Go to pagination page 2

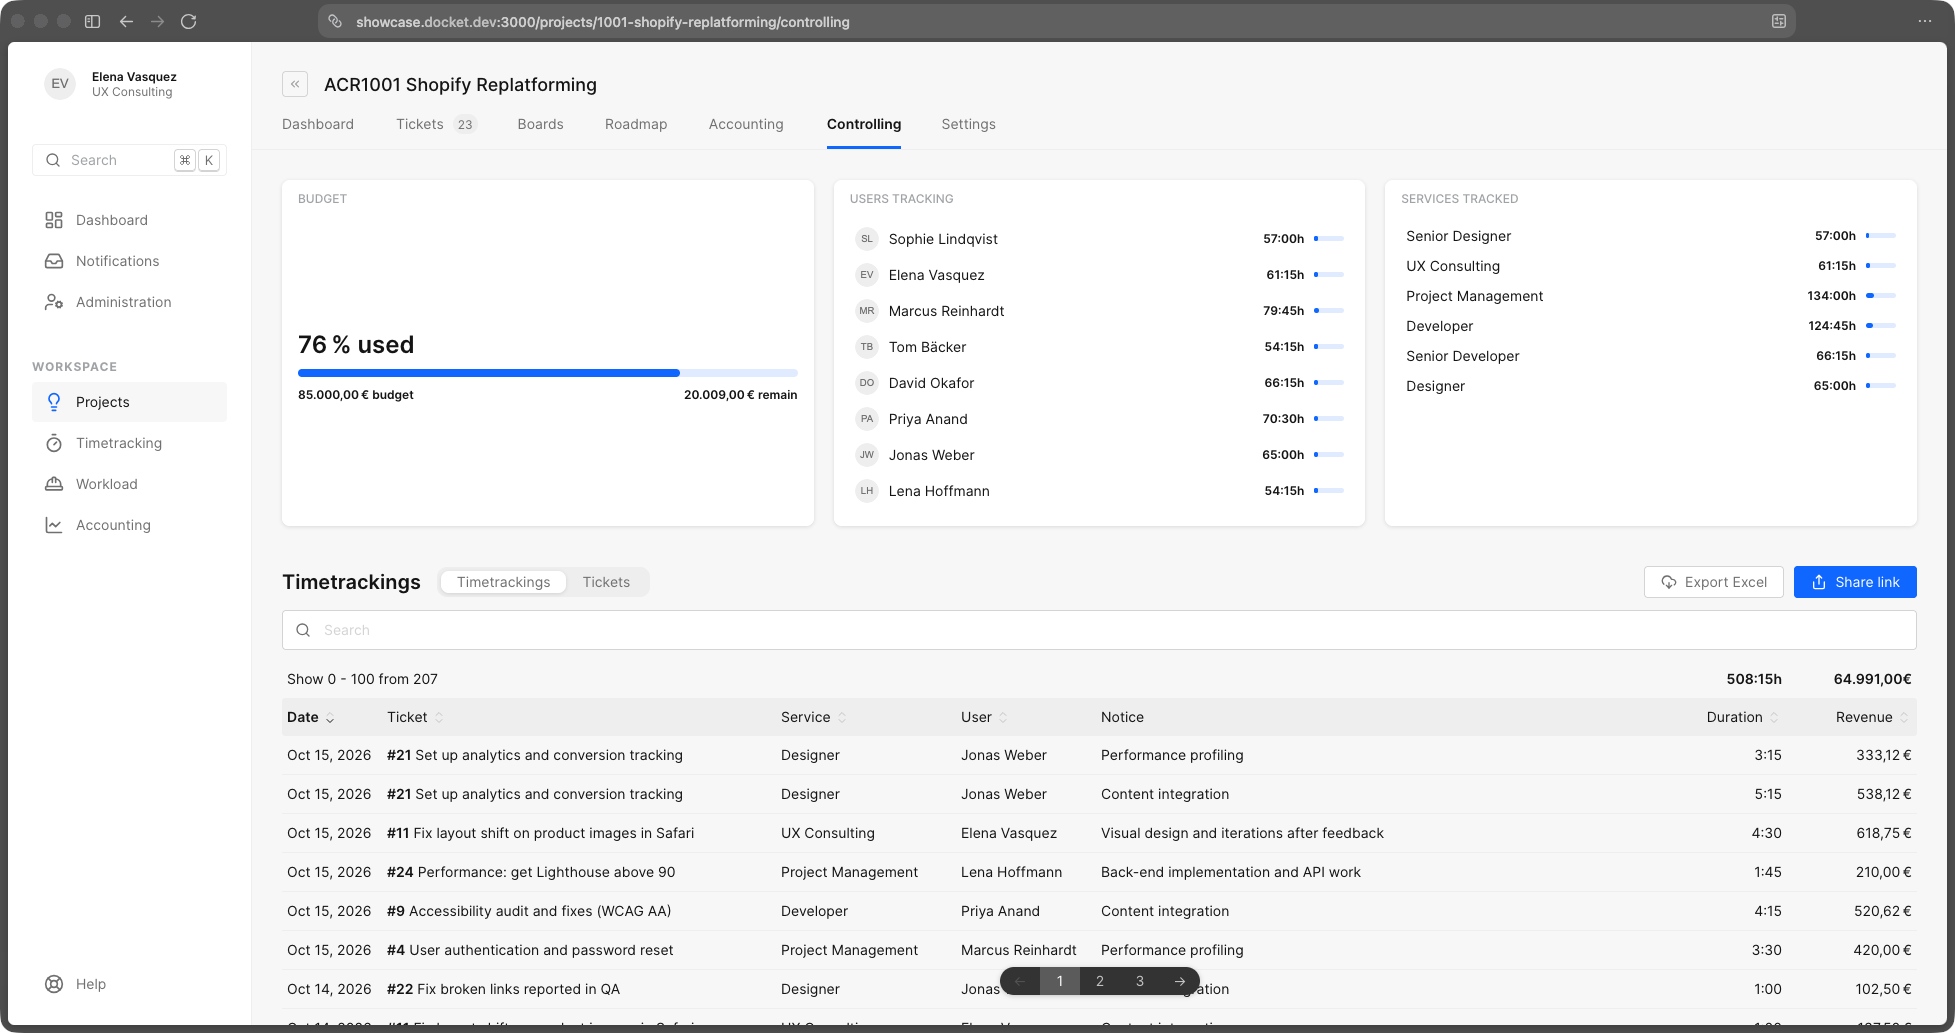tap(1100, 981)
